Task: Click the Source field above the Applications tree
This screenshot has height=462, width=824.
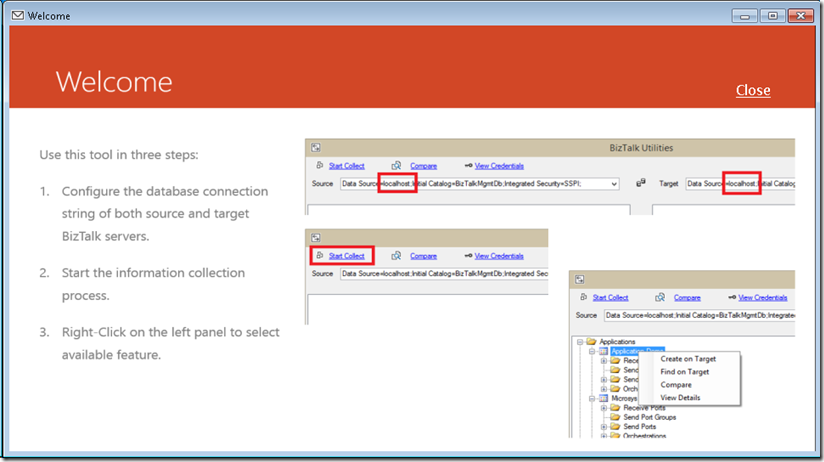Action: [x=699, y=315]
